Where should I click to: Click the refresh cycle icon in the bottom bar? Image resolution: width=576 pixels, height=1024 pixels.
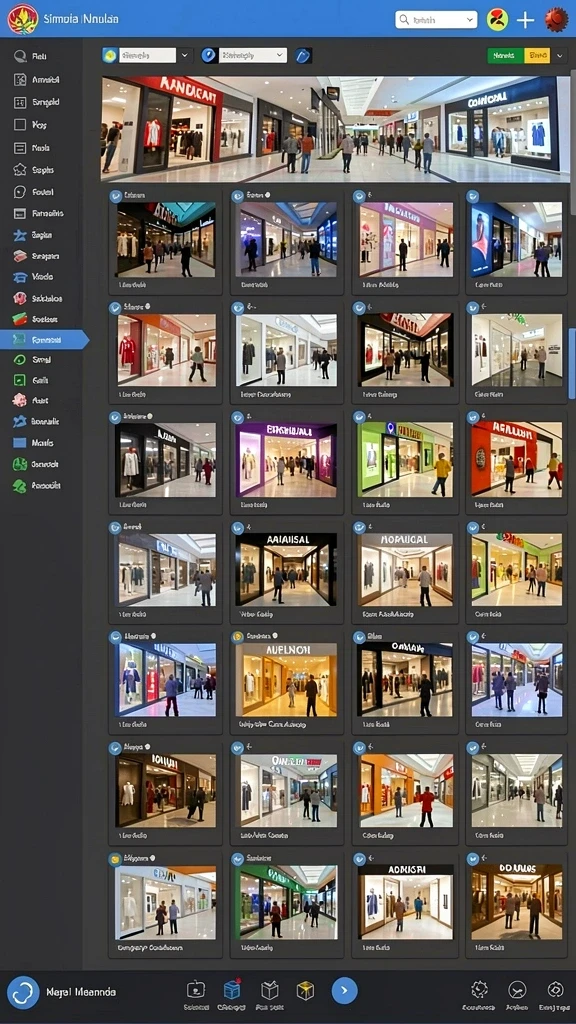tap(555, 989)
